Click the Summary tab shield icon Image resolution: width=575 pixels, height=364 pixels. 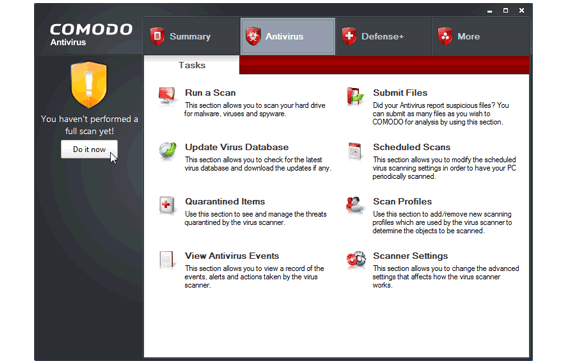click(157, 36)
